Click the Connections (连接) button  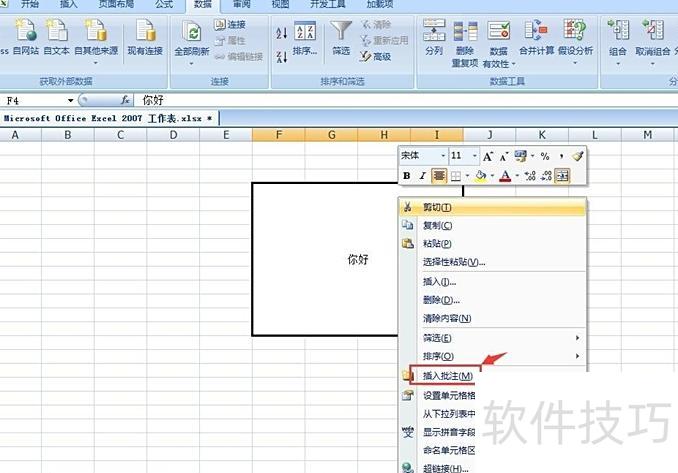tap(230, 25)
